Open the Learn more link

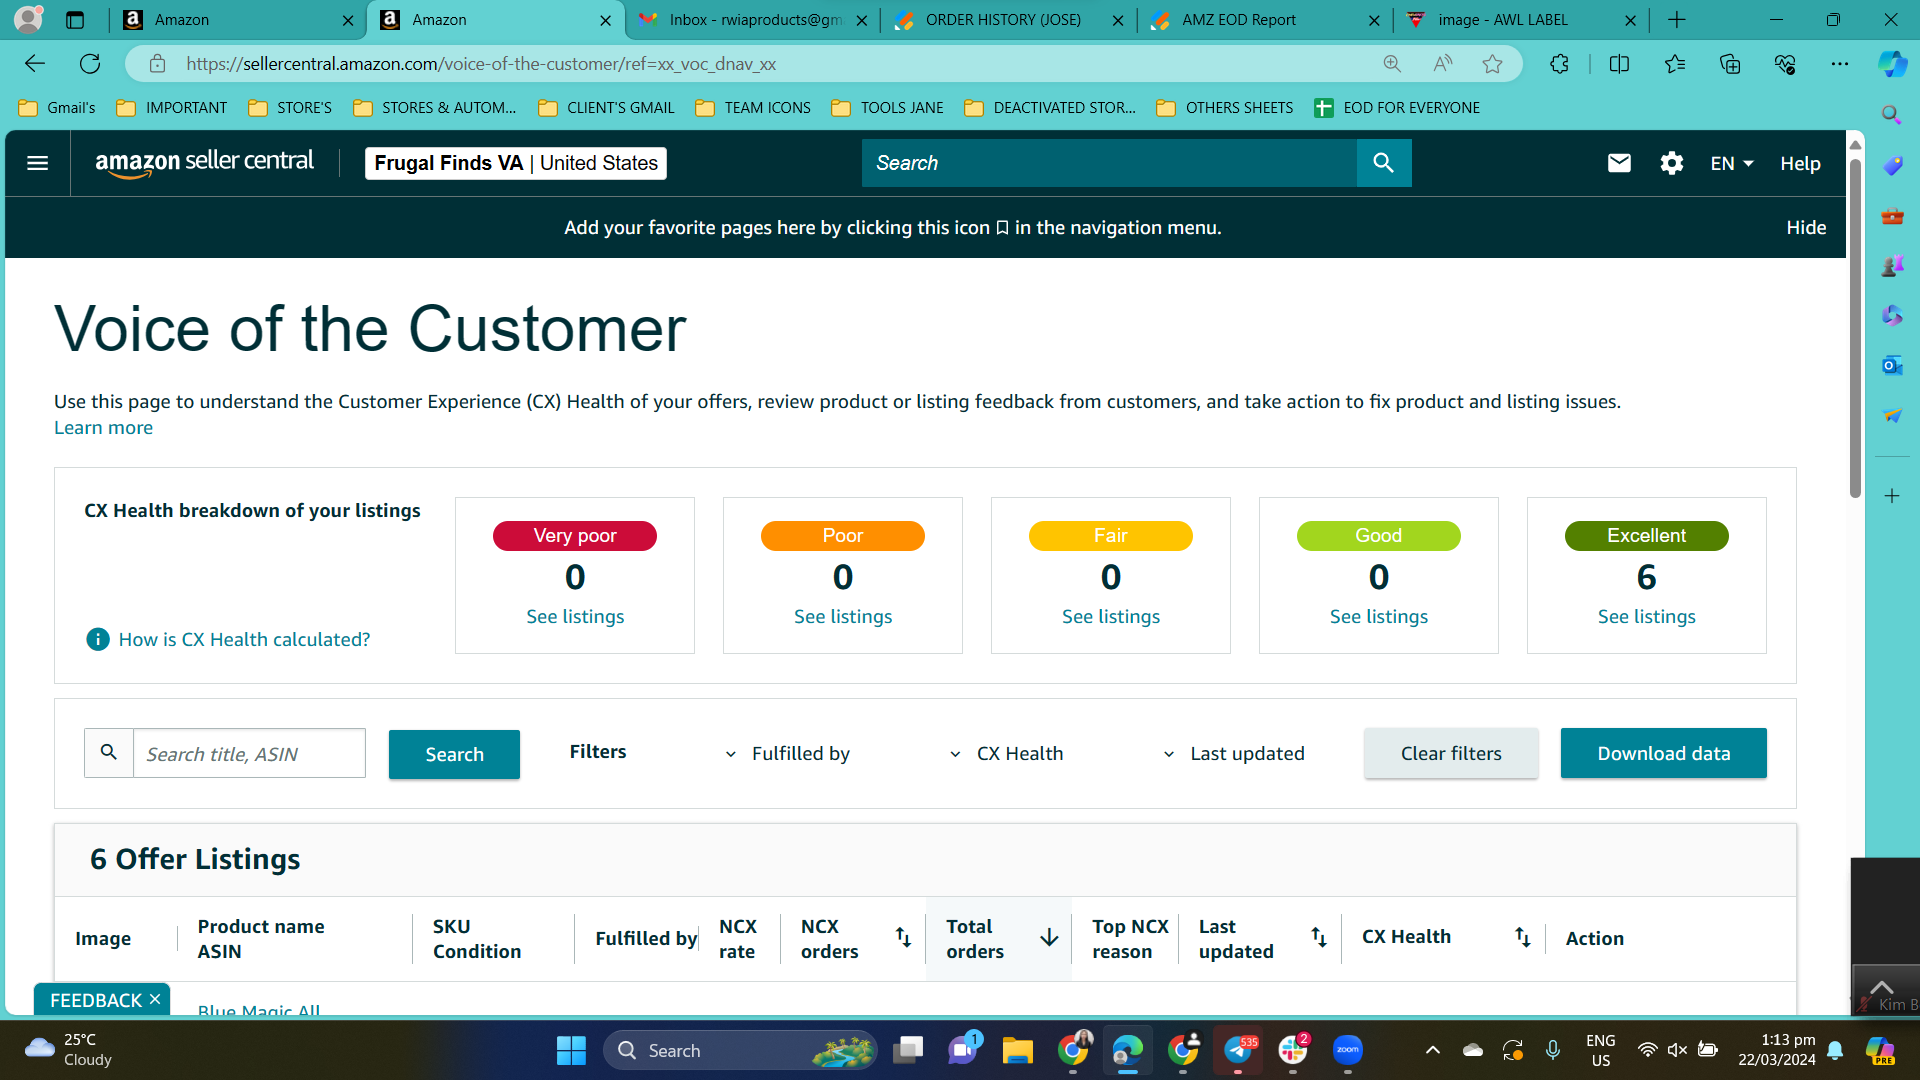point(103,428)
